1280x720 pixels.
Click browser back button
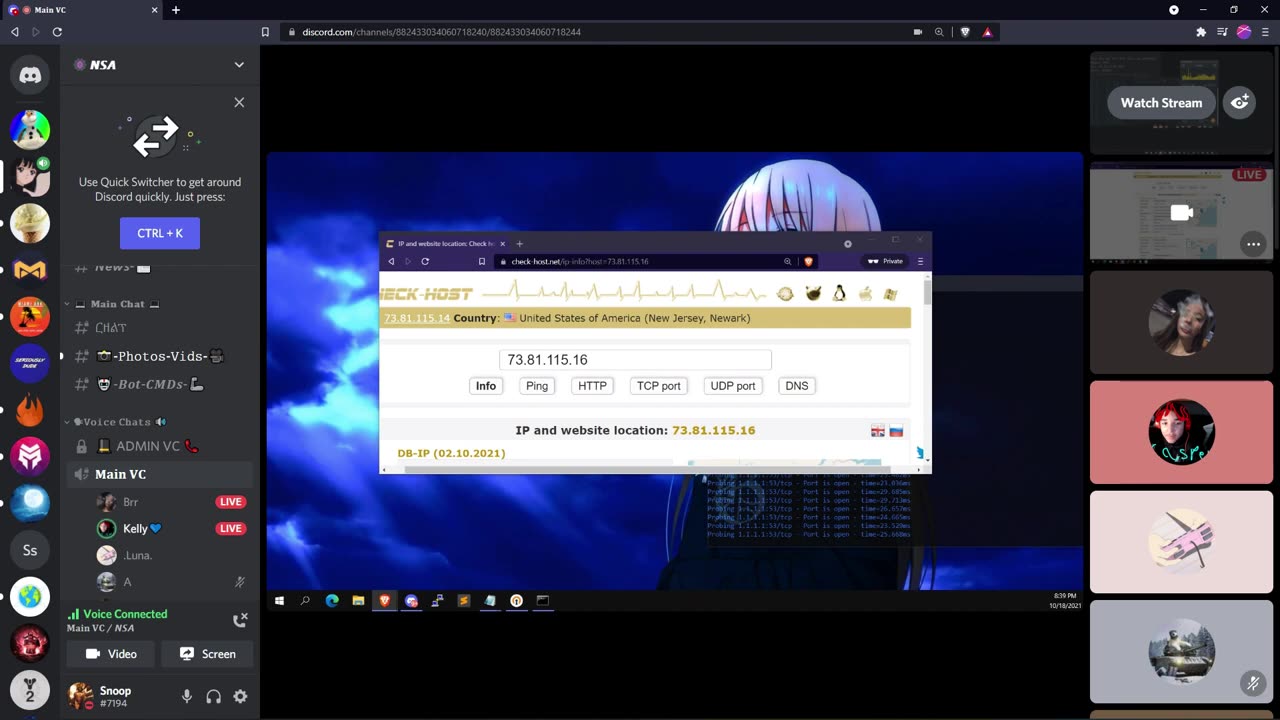click(x=14, y=32)
